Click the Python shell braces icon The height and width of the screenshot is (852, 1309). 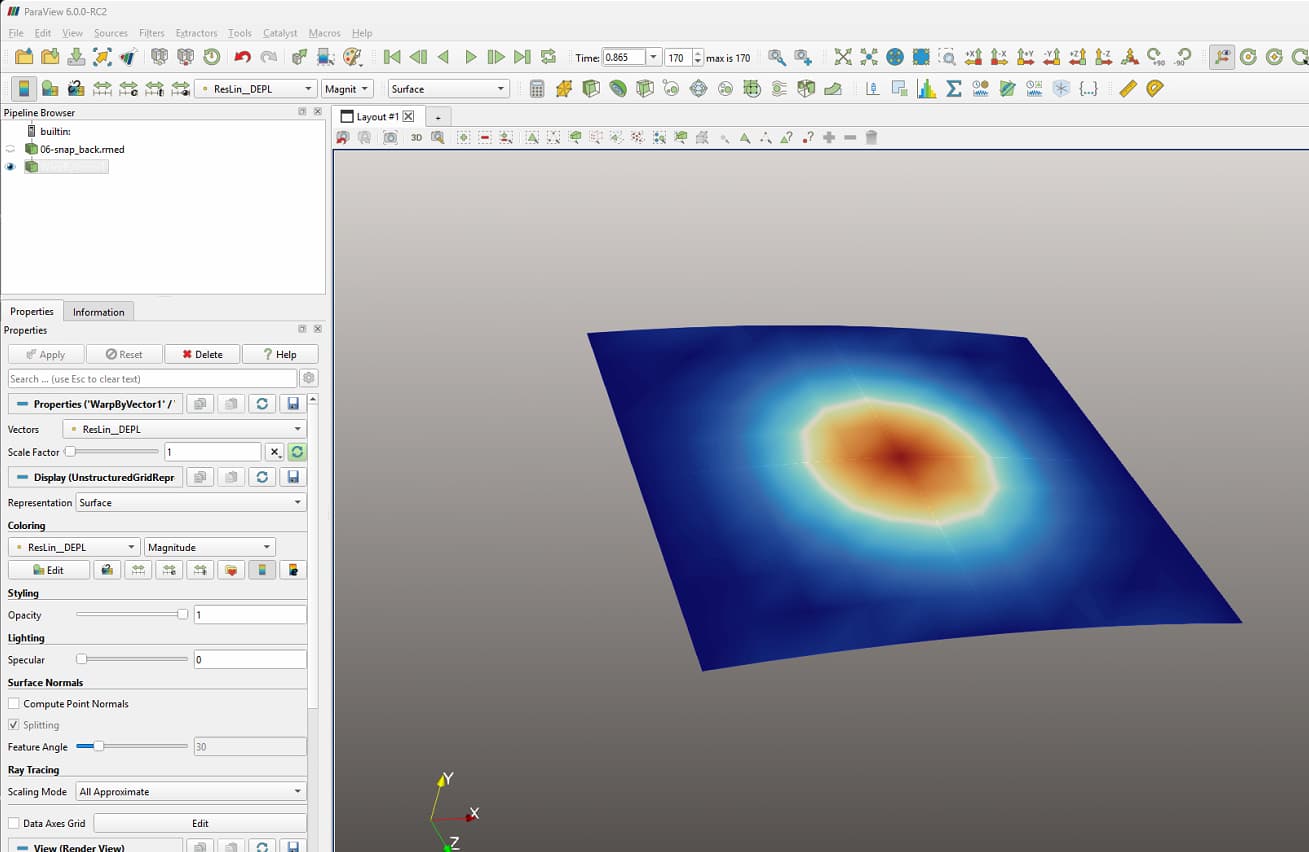pyautogui.click(x=1088, y=89)
